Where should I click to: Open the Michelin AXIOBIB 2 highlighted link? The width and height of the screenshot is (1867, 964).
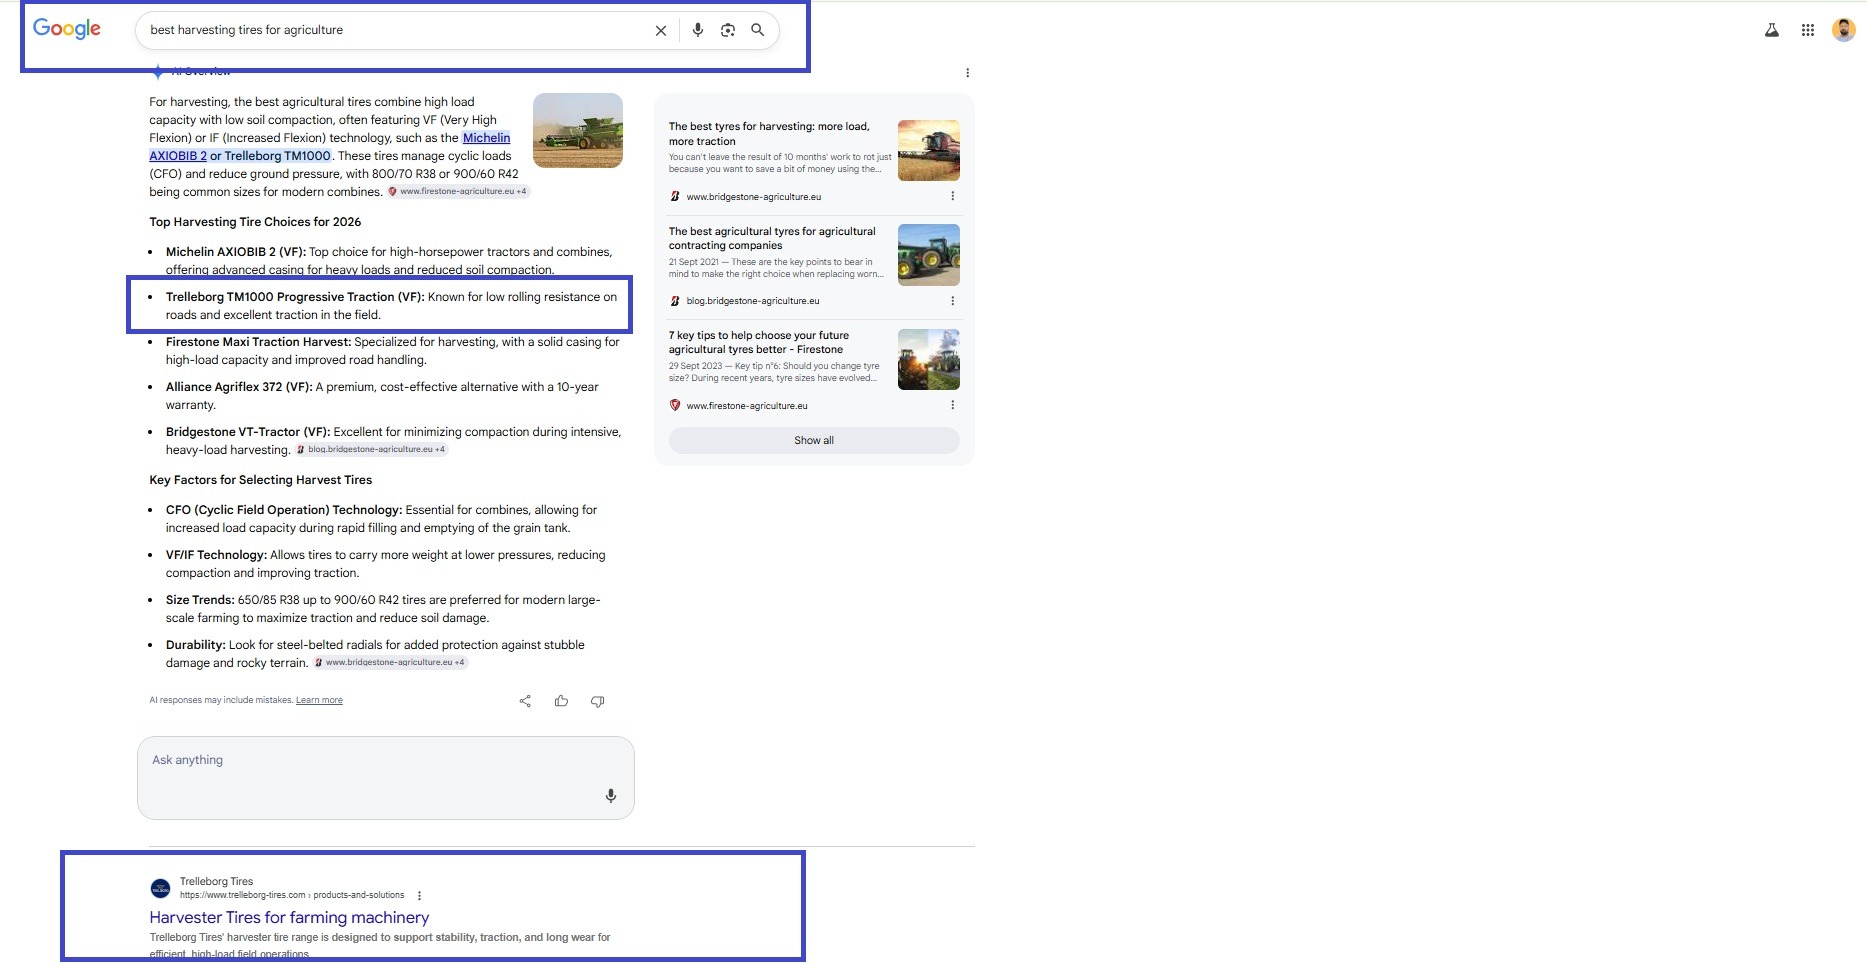[x=329, y=147]
